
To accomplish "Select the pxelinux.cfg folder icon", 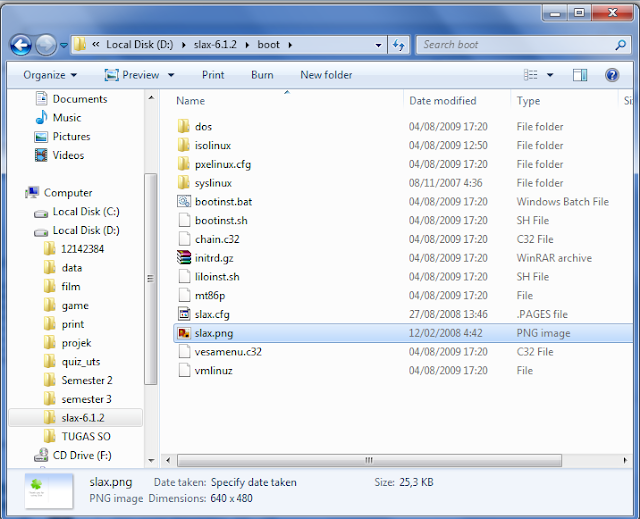I will (184, 164).
